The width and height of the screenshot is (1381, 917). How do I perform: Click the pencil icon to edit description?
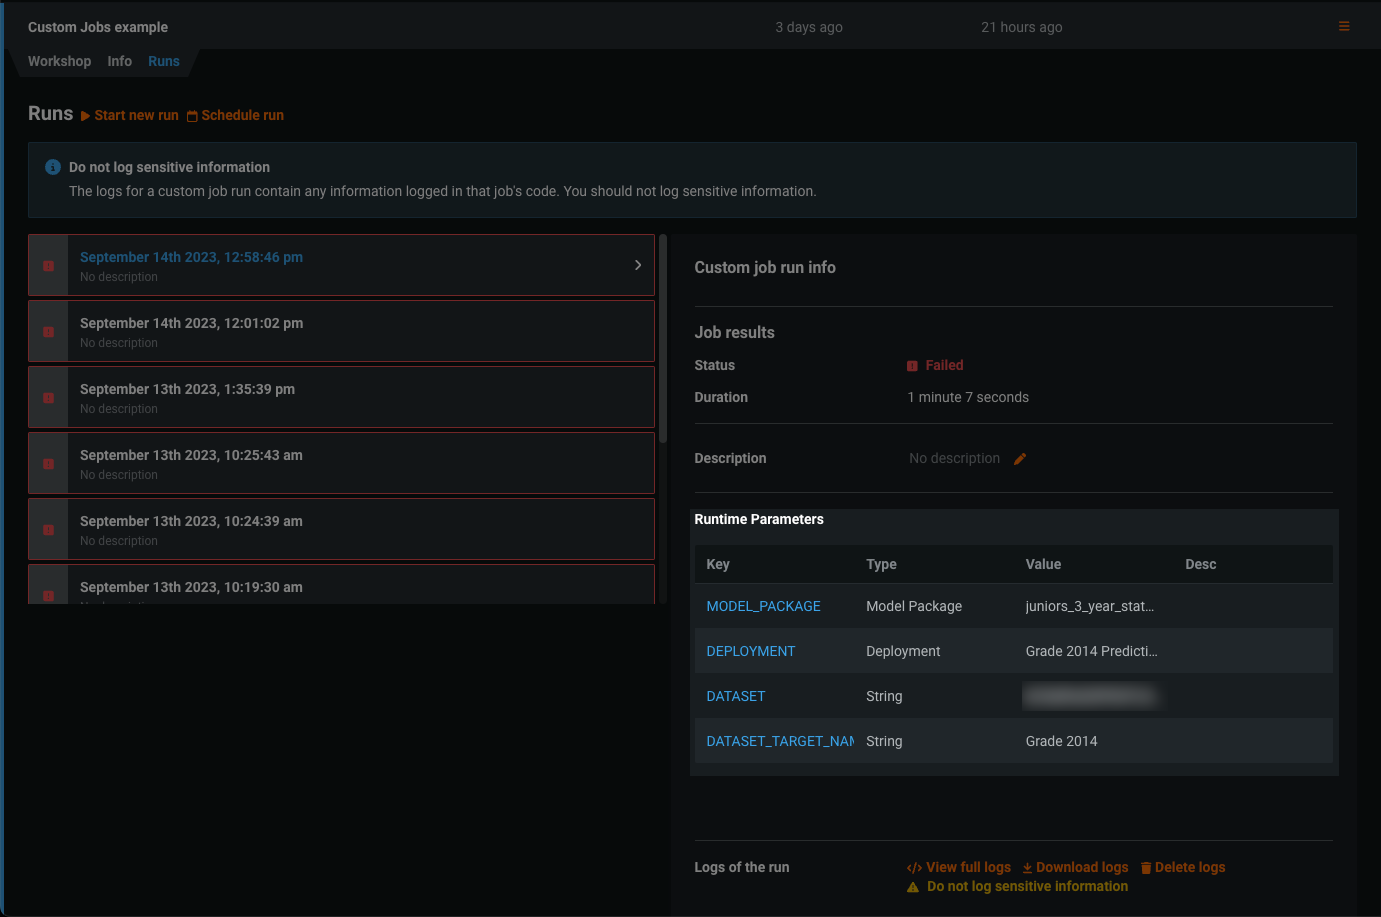coord(1020,459)
